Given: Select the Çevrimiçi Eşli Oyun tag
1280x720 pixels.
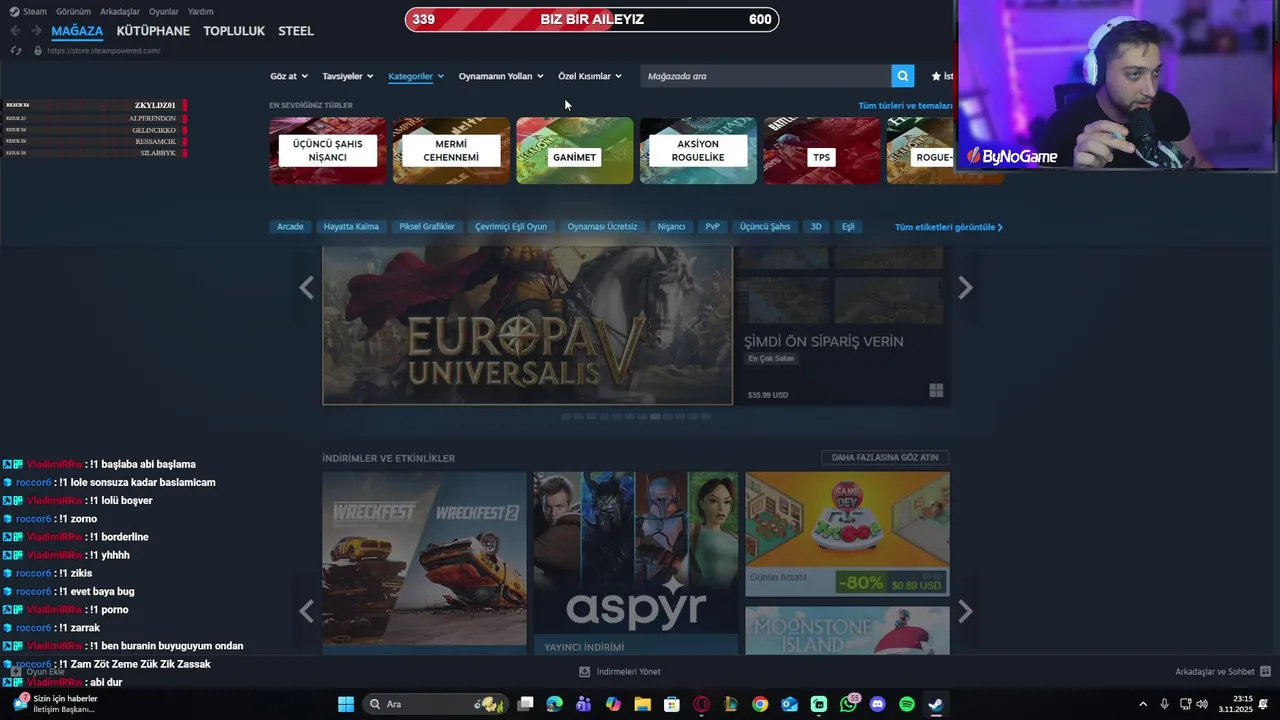Looking at the screenshot, I should [x=511, y=227].
